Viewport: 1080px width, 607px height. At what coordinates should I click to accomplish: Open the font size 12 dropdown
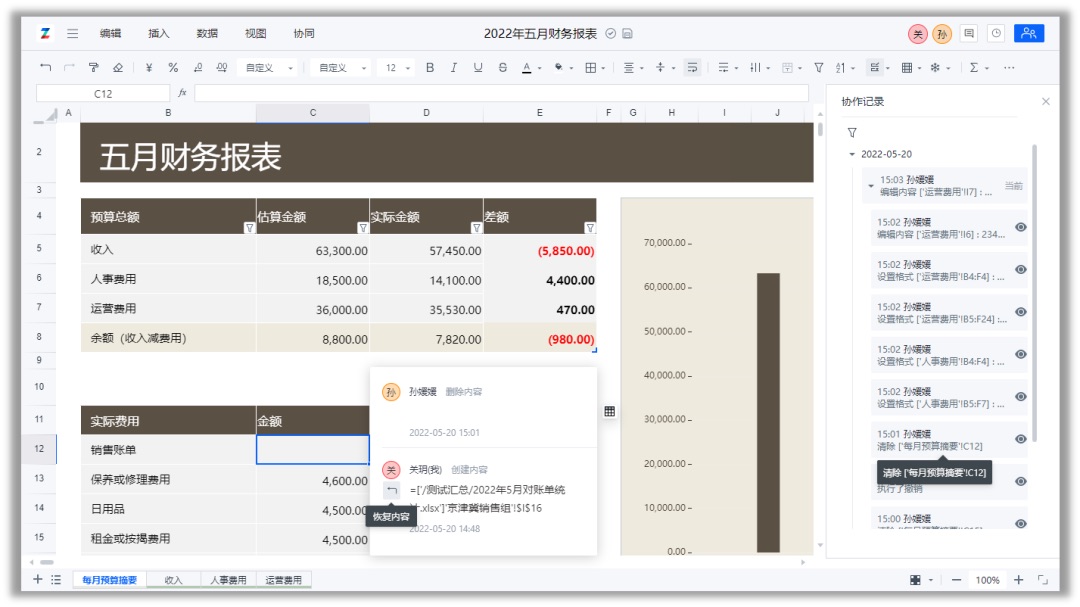tap(397, 68)
